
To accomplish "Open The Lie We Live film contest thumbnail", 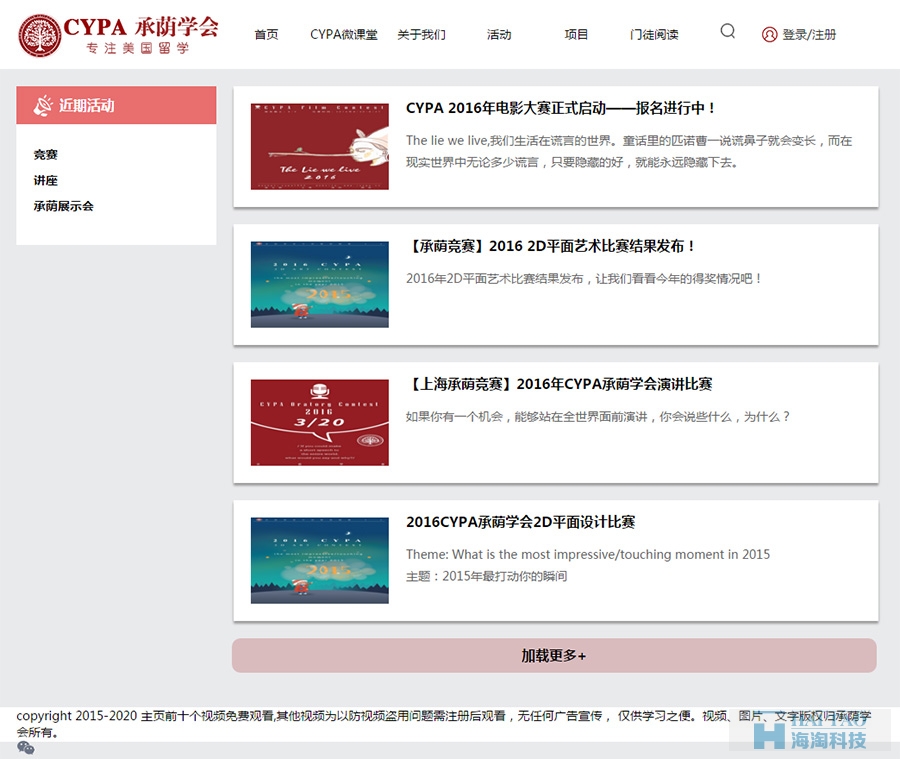I will click(320, 146).
